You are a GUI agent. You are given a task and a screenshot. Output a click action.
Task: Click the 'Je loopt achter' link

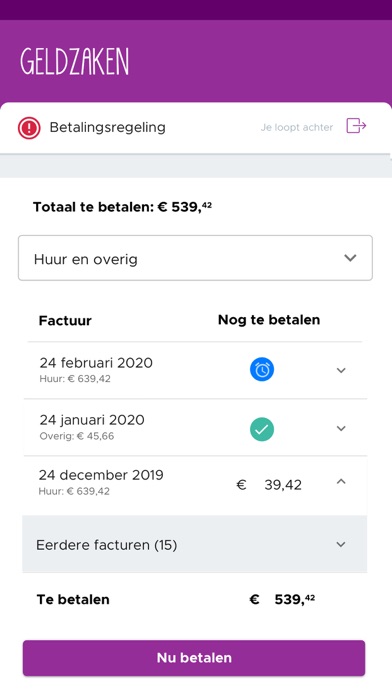297,127
